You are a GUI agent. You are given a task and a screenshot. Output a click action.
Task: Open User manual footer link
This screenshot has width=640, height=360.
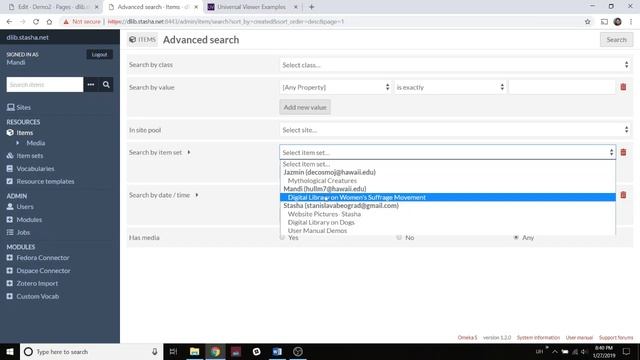coord(579,338)
